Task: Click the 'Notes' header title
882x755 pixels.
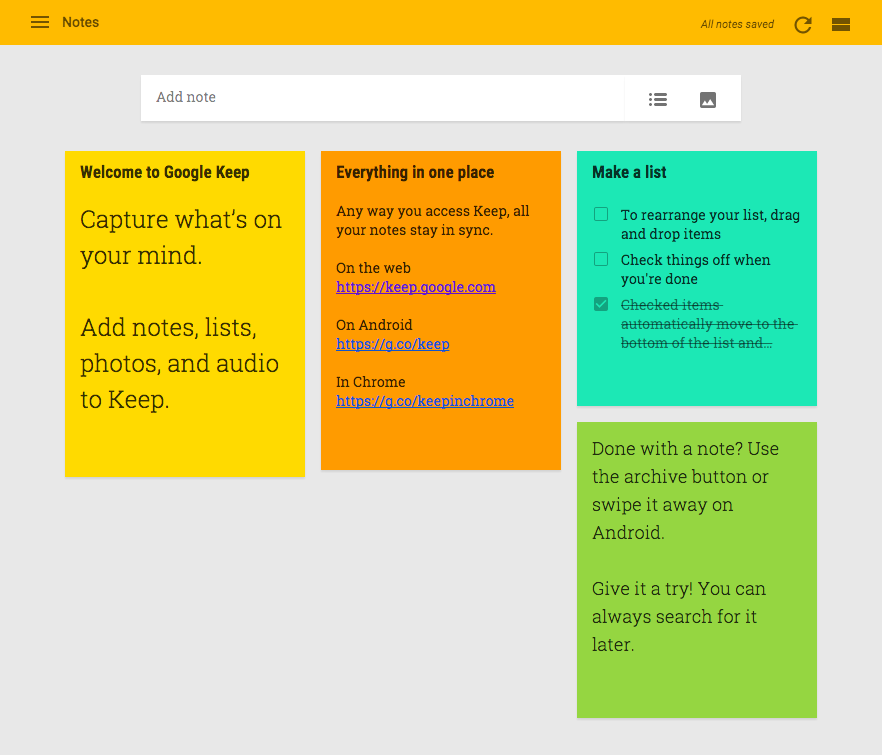Action: [x=80, y=23]
